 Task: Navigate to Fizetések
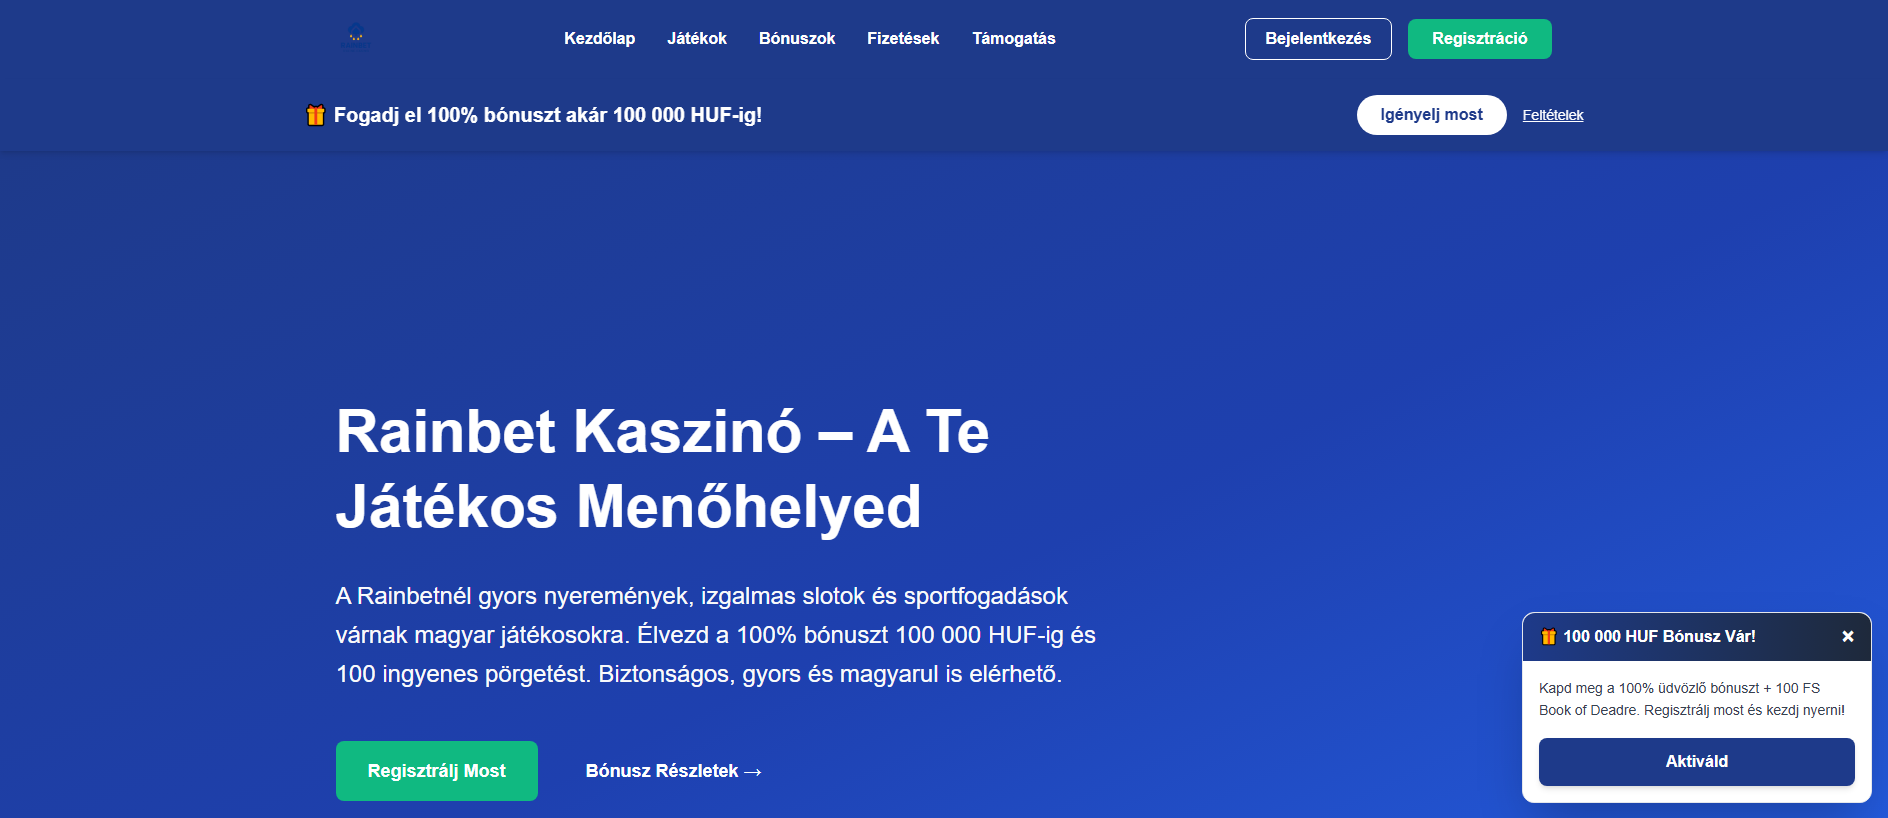tap(903, 38)
